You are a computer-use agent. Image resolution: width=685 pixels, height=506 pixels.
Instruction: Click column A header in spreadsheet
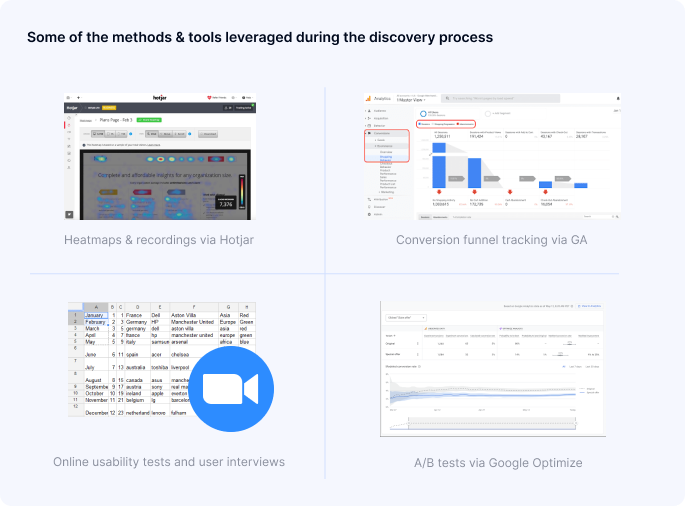pos(96,307)
